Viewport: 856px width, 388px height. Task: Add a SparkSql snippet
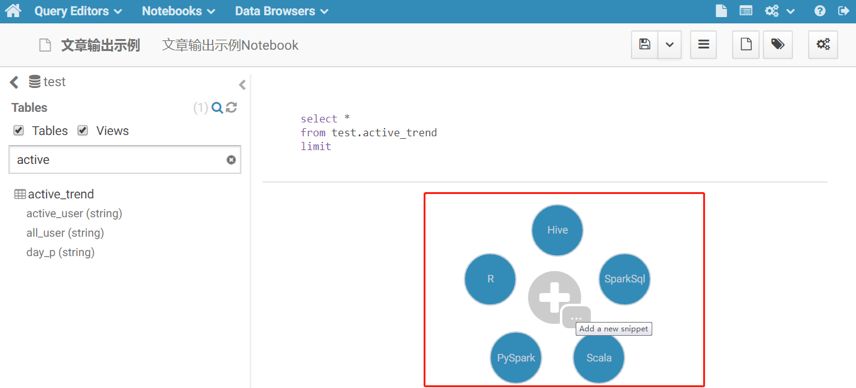tap(625, 279)
